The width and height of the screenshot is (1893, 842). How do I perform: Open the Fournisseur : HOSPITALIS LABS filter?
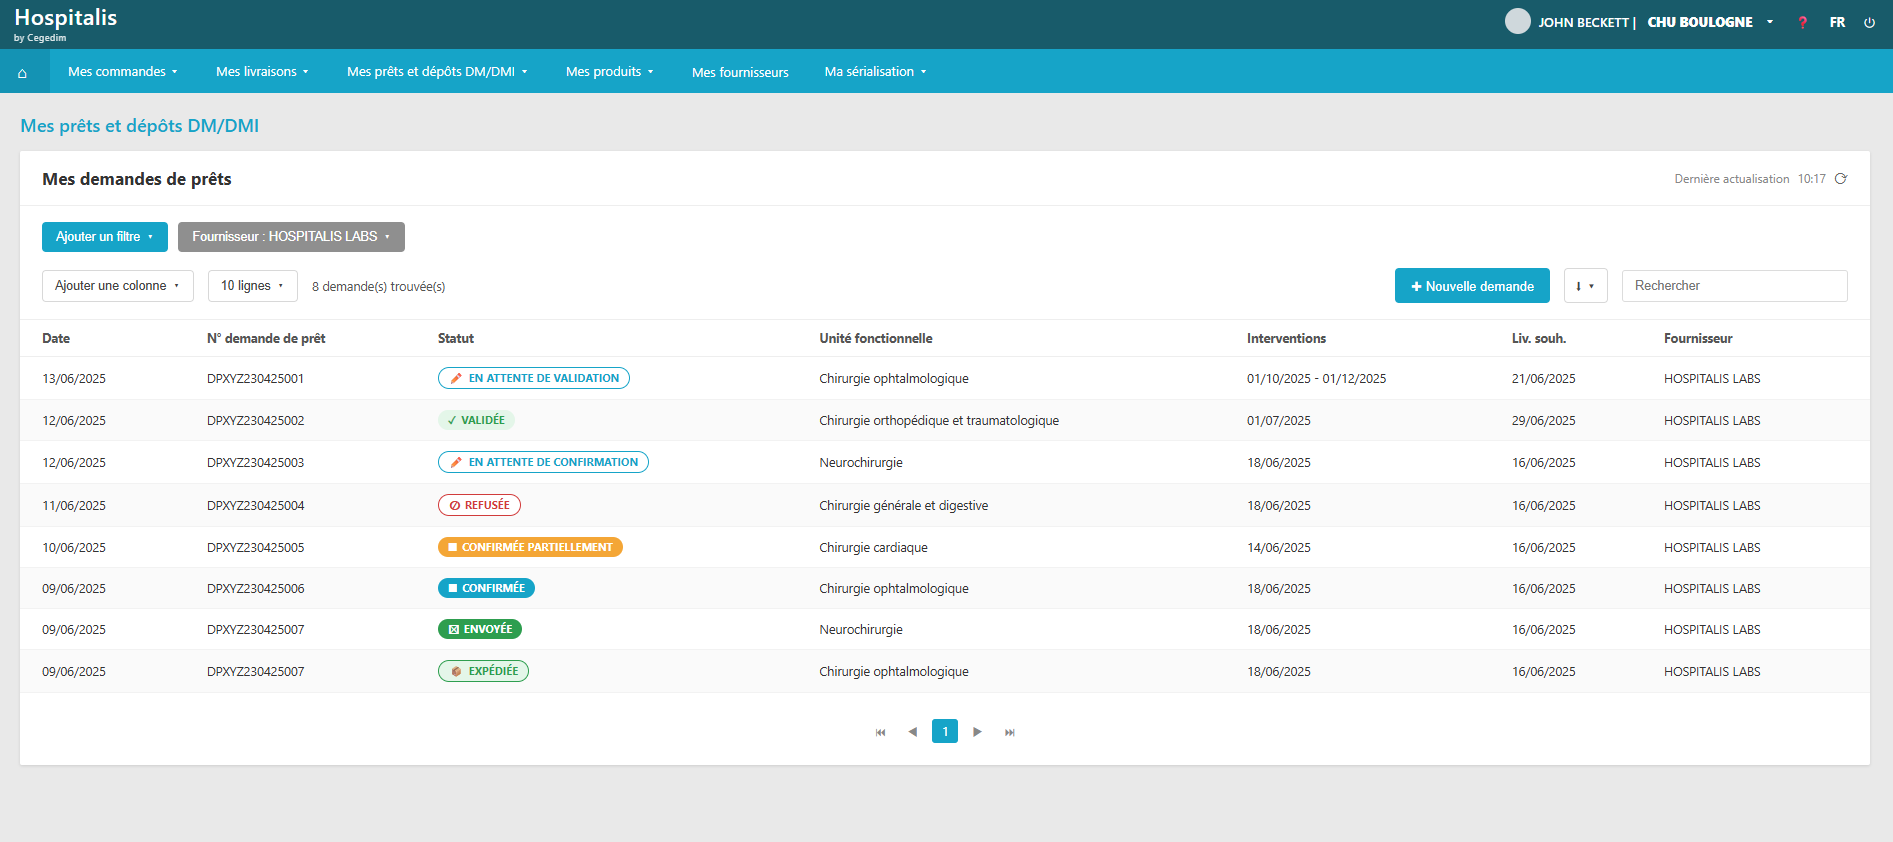291,237
